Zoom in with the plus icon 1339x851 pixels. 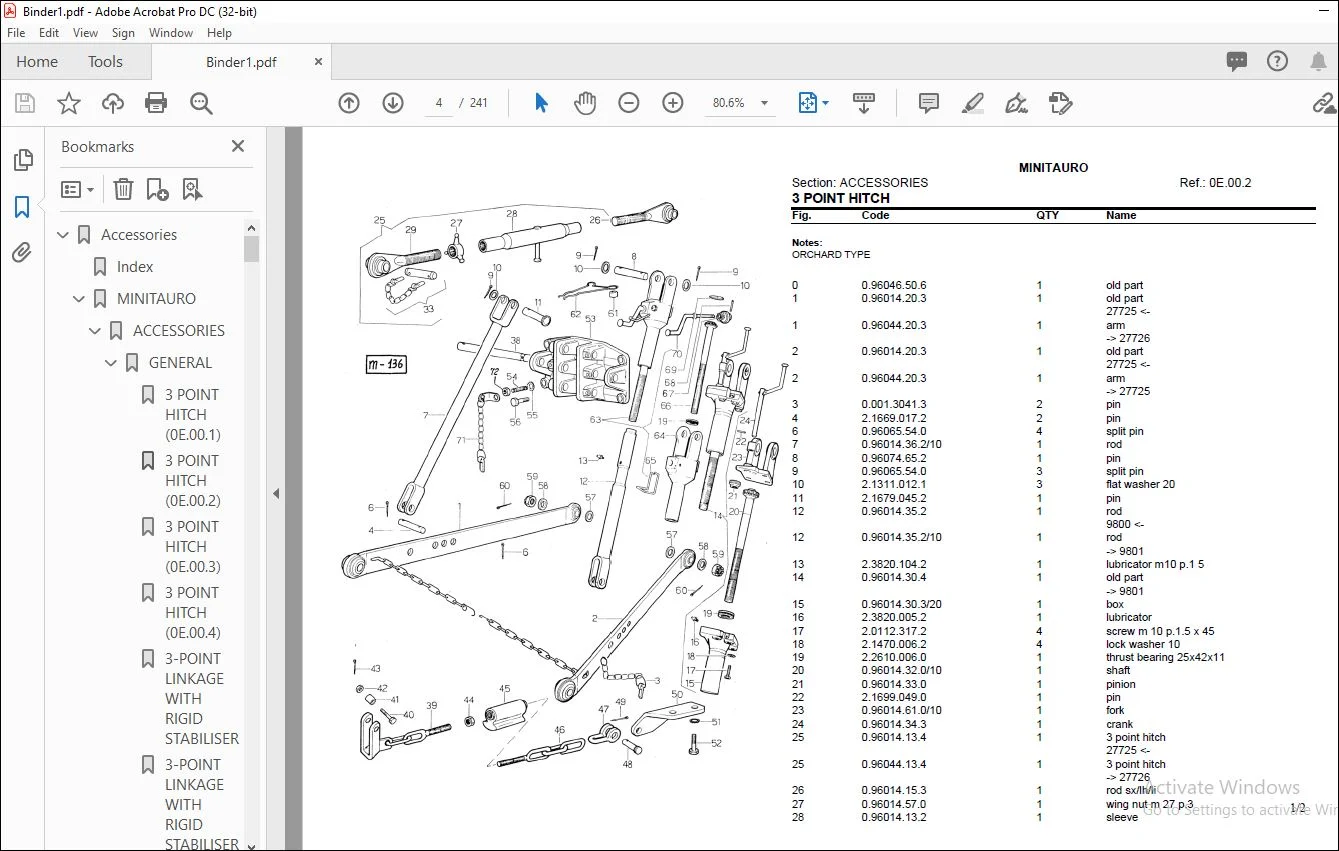(673, 103)
